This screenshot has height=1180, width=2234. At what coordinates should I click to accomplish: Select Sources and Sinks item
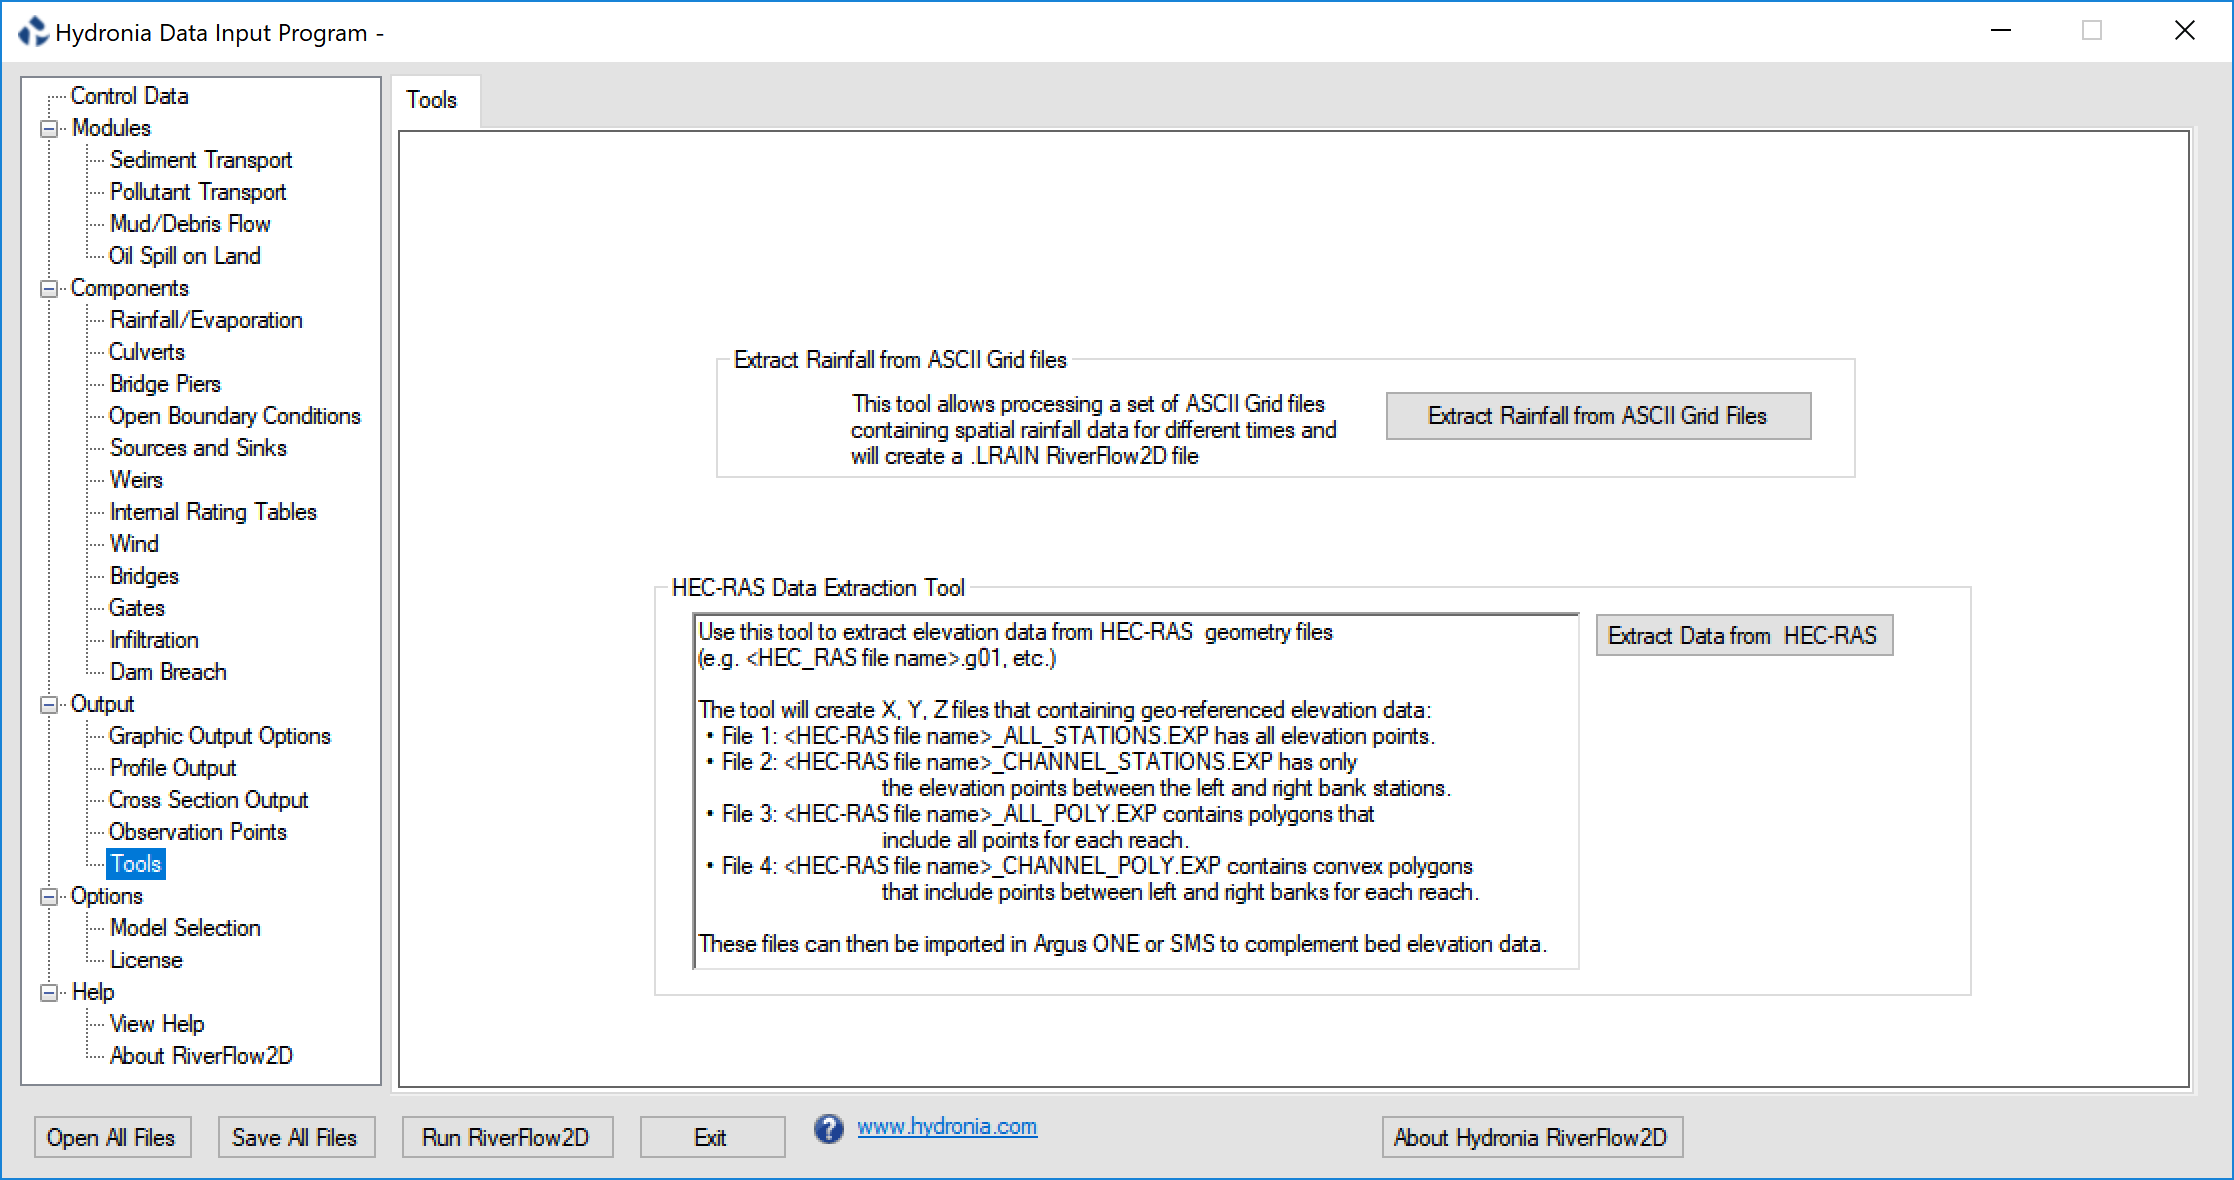coord(198,448)
